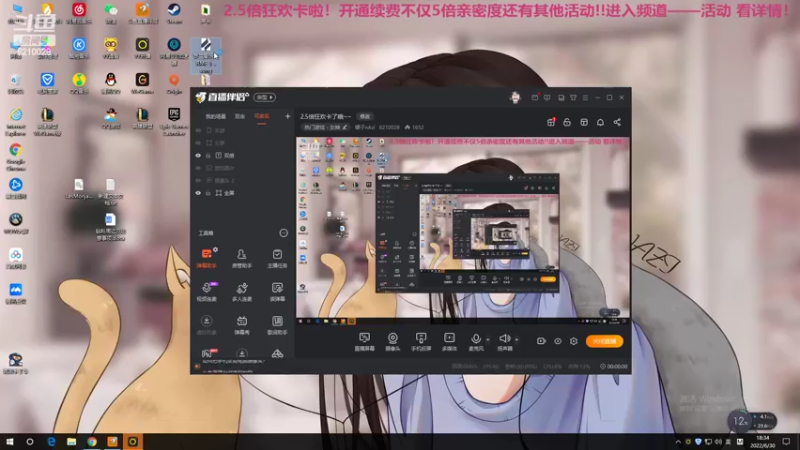
Task: Open the 虚拟形象 virtual avatar tool
Action: pos(207,325)
